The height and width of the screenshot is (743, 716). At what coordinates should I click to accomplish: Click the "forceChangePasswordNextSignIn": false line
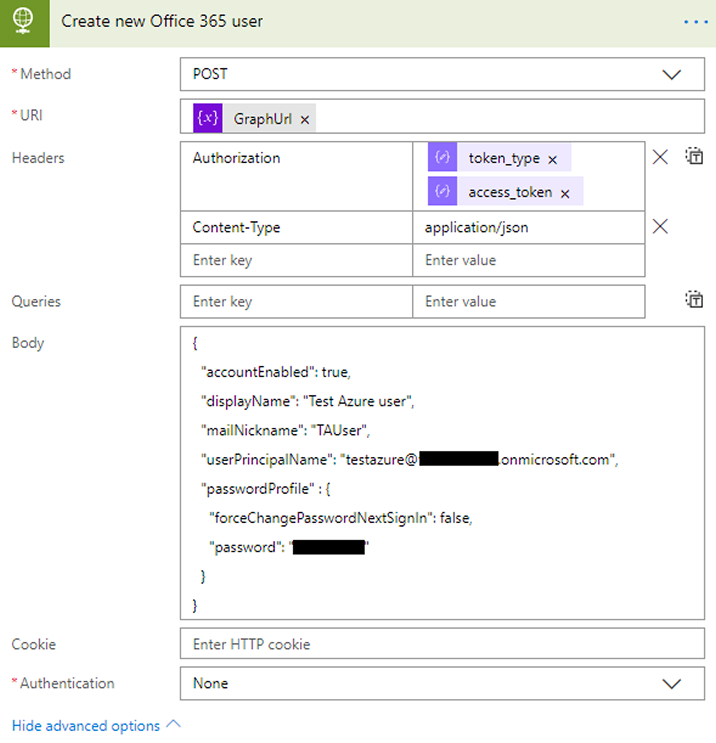click(x=341, y=518)
